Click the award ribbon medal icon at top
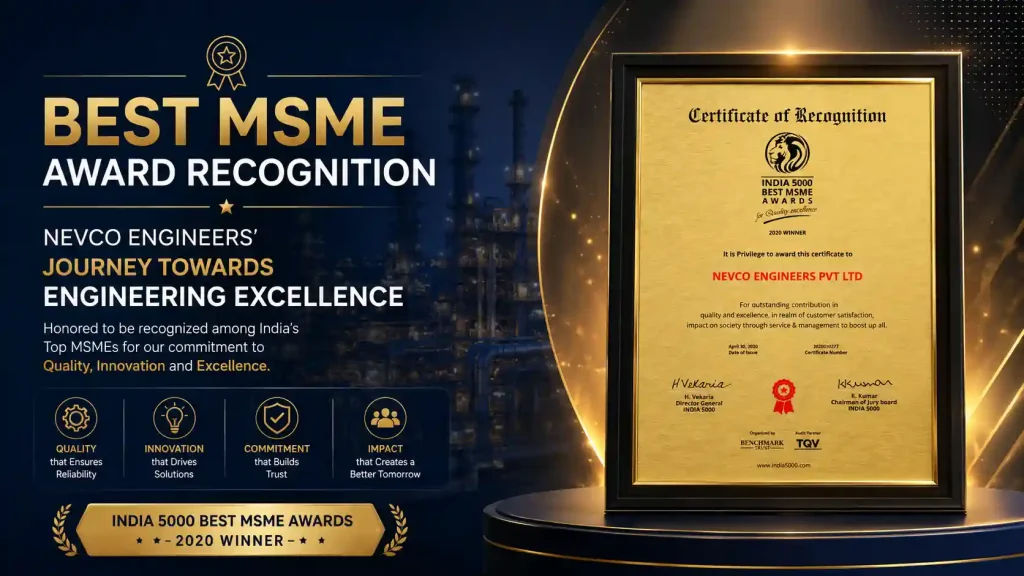 [227, 63]
